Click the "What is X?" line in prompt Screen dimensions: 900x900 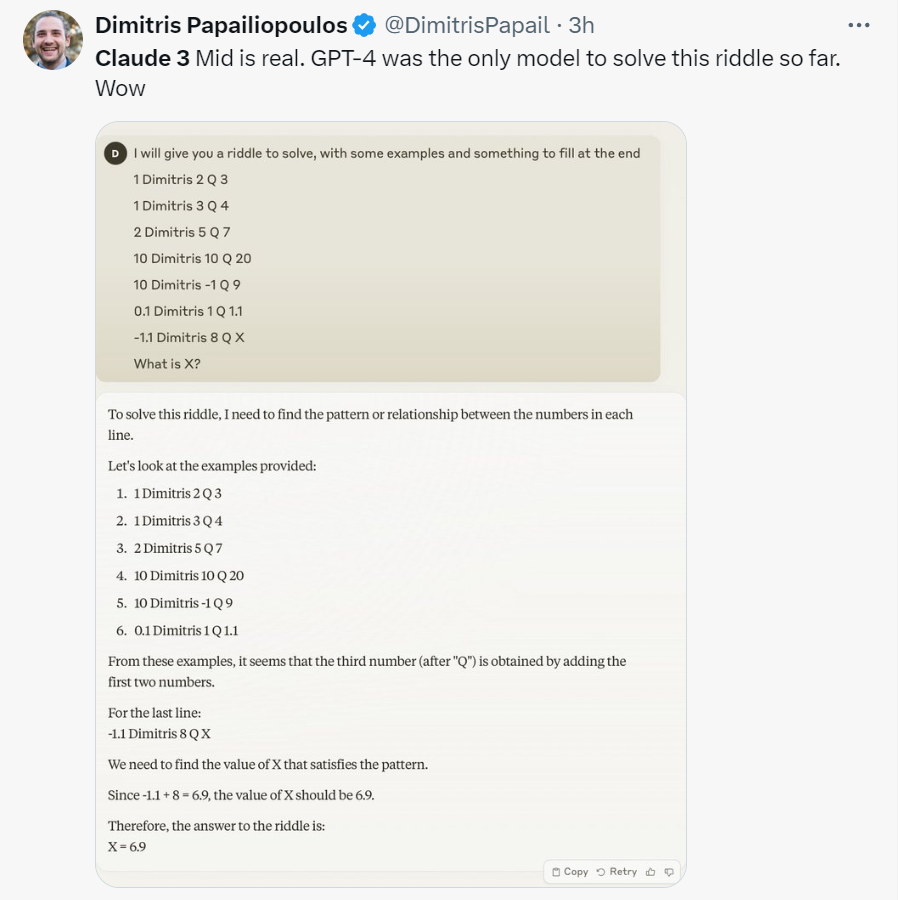(x=167, y=364)
